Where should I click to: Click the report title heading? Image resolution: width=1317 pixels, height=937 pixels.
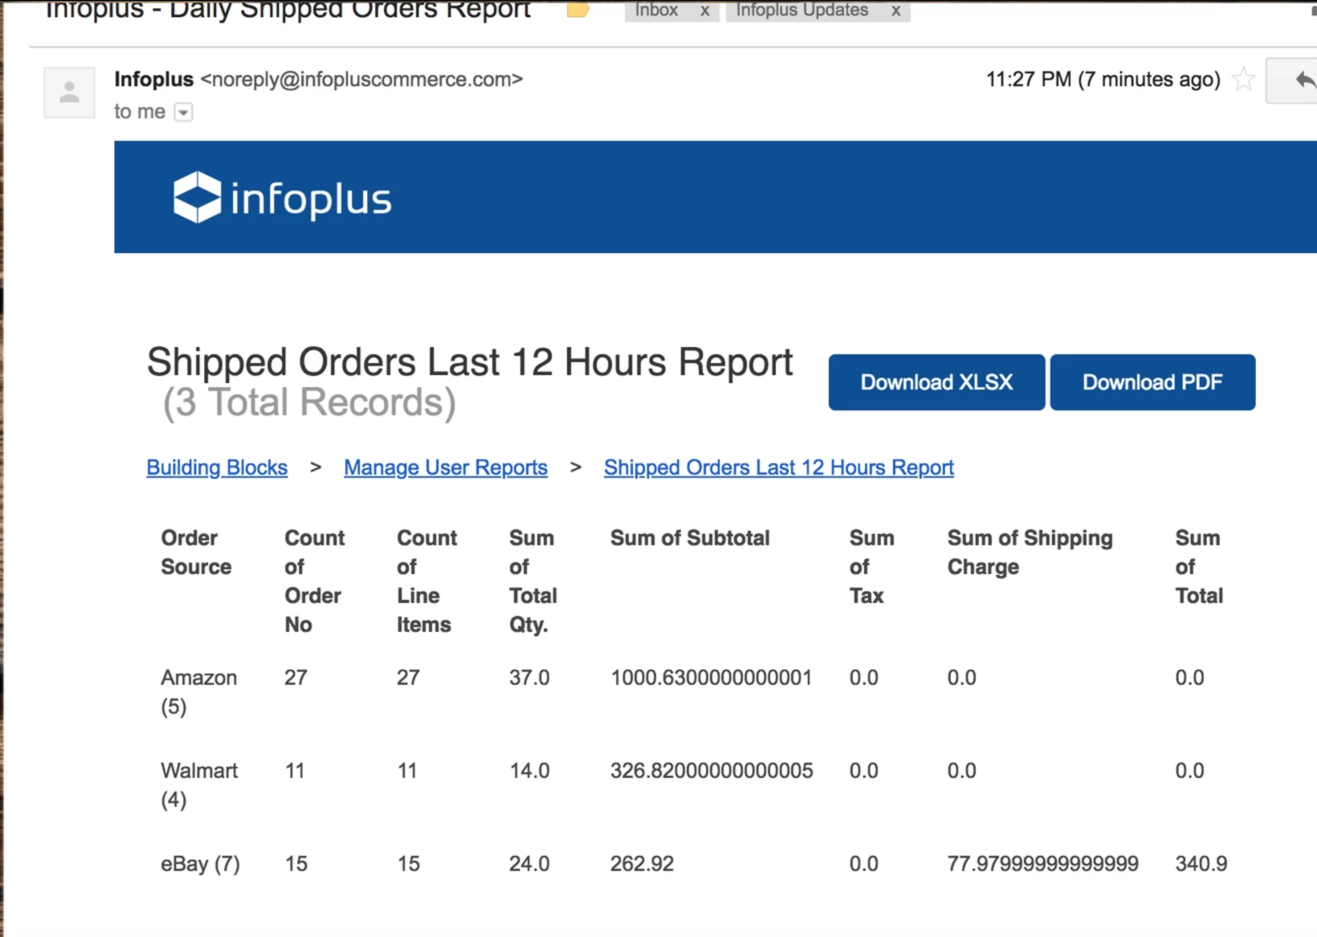click(470, 362)
